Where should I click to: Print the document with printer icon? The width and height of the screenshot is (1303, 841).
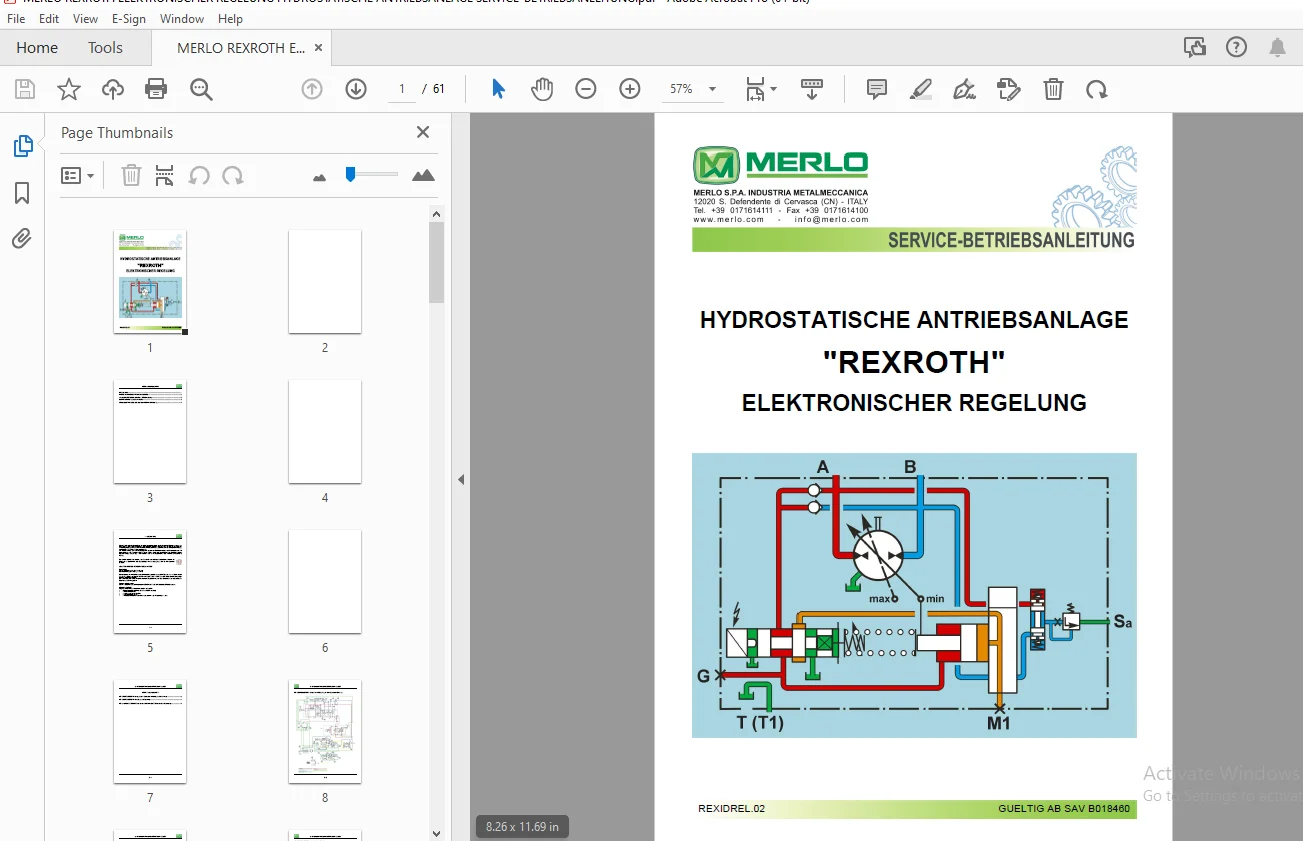coord(156,89)
